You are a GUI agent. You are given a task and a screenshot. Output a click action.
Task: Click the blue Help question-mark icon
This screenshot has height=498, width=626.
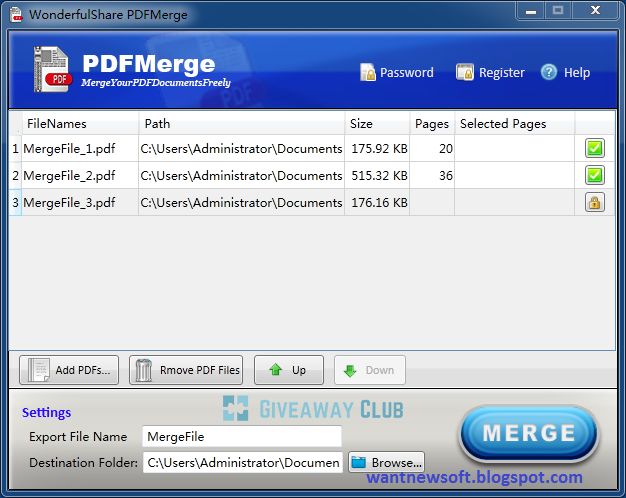click(x=549, y=72)
